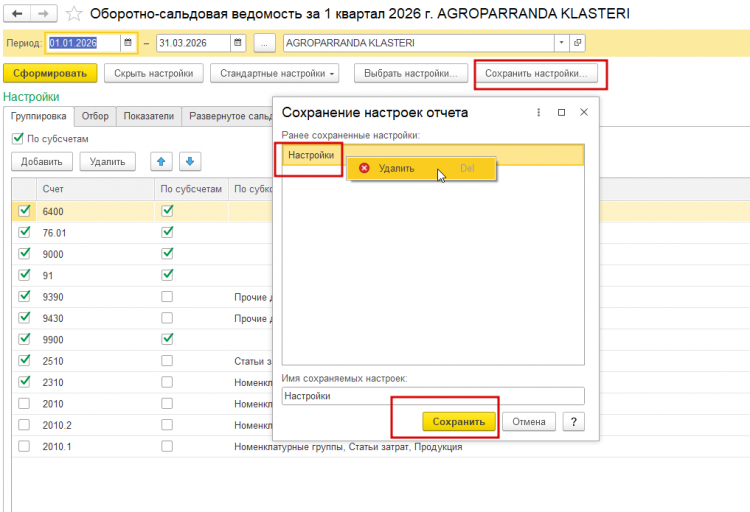The width and height of the screenshot is (750, 512).
Task: Switch to the Показатели tab
Action: [x=149, y=116]
